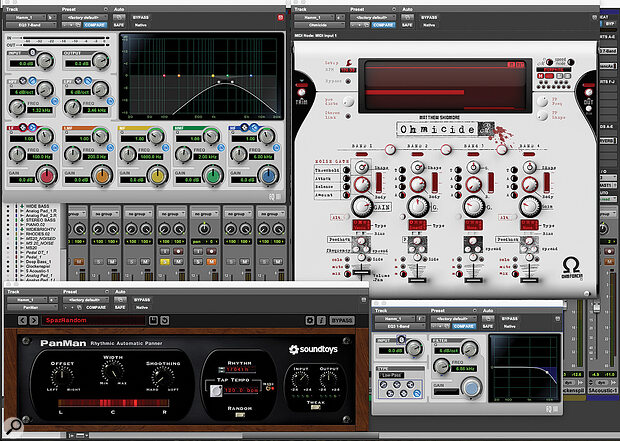Select HF band shelf type icon
The image size is (620, 441).
coord(254,127)
